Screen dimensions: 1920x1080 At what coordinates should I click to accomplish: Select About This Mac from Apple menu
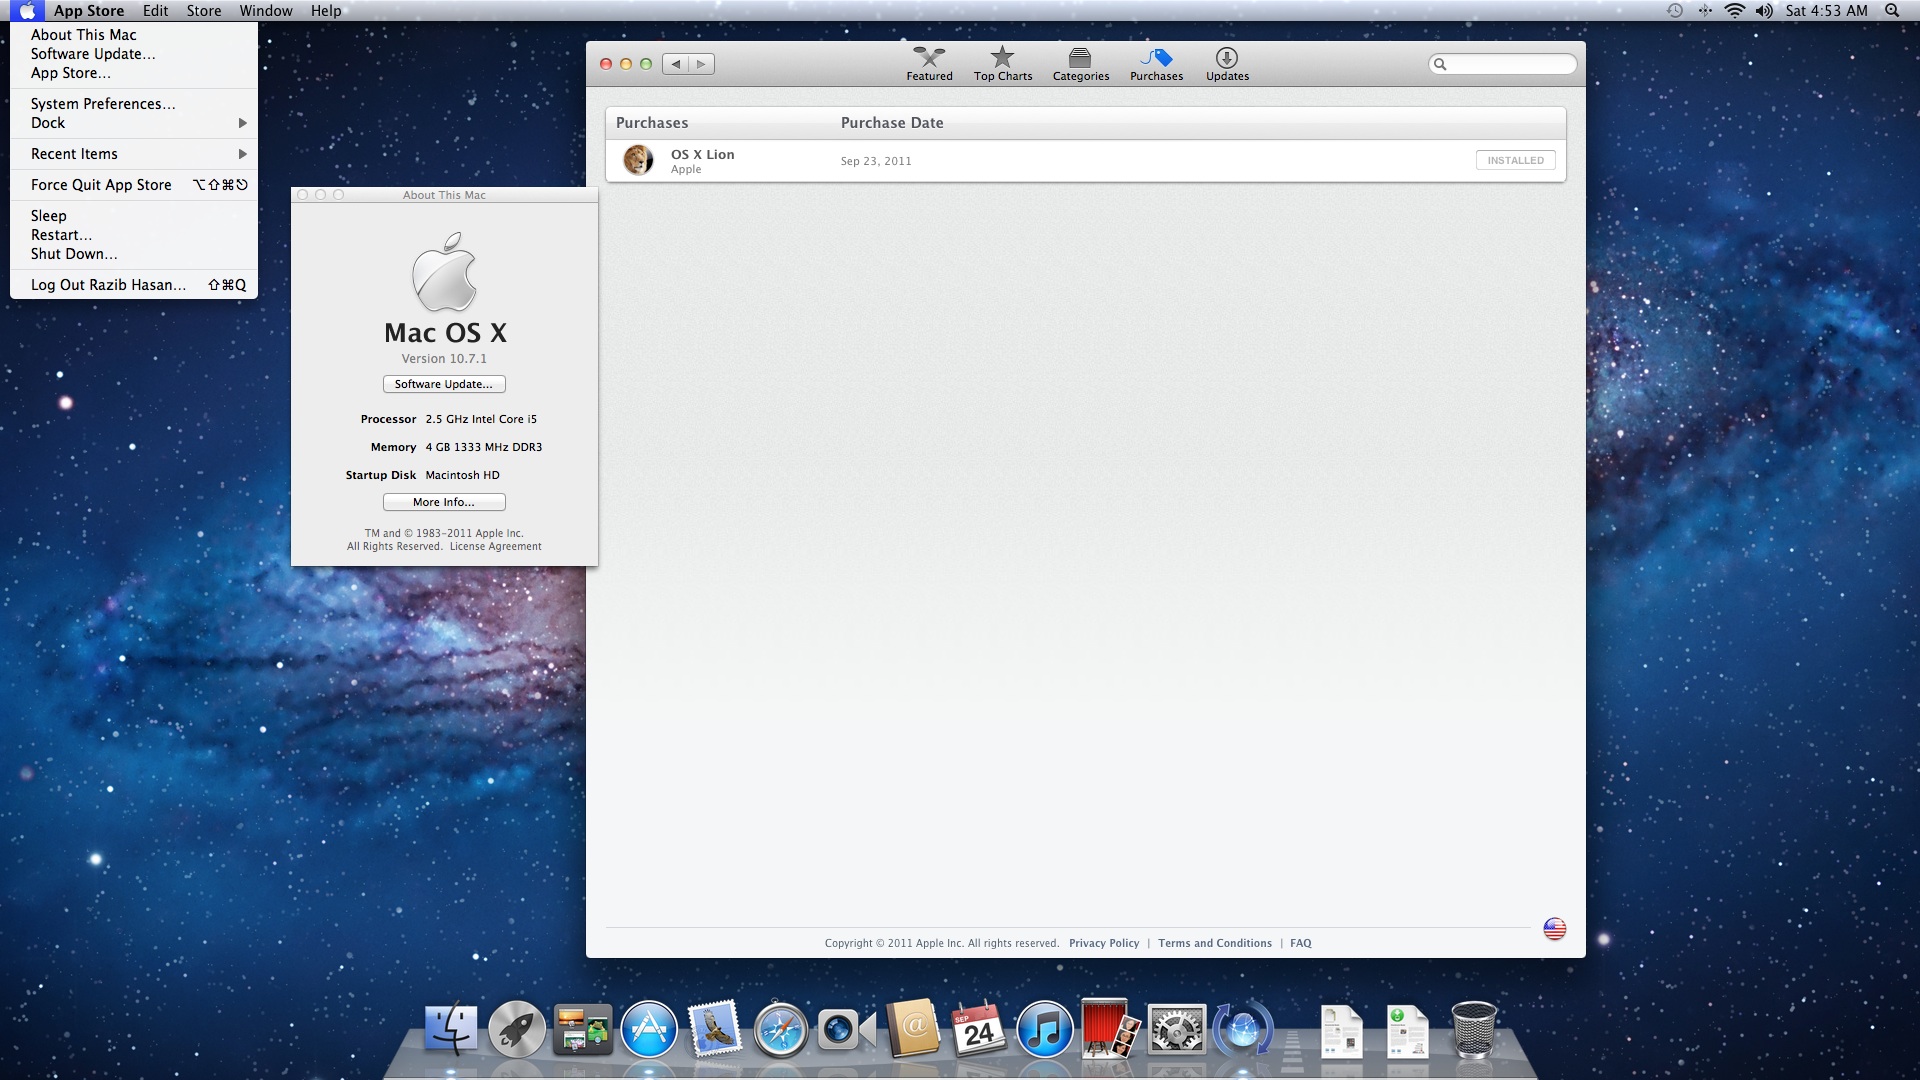[x=134, y=35]
